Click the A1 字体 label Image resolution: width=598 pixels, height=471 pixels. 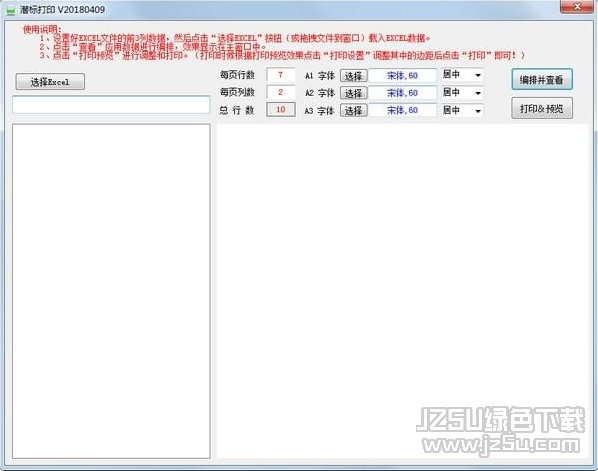click(320, 76)
